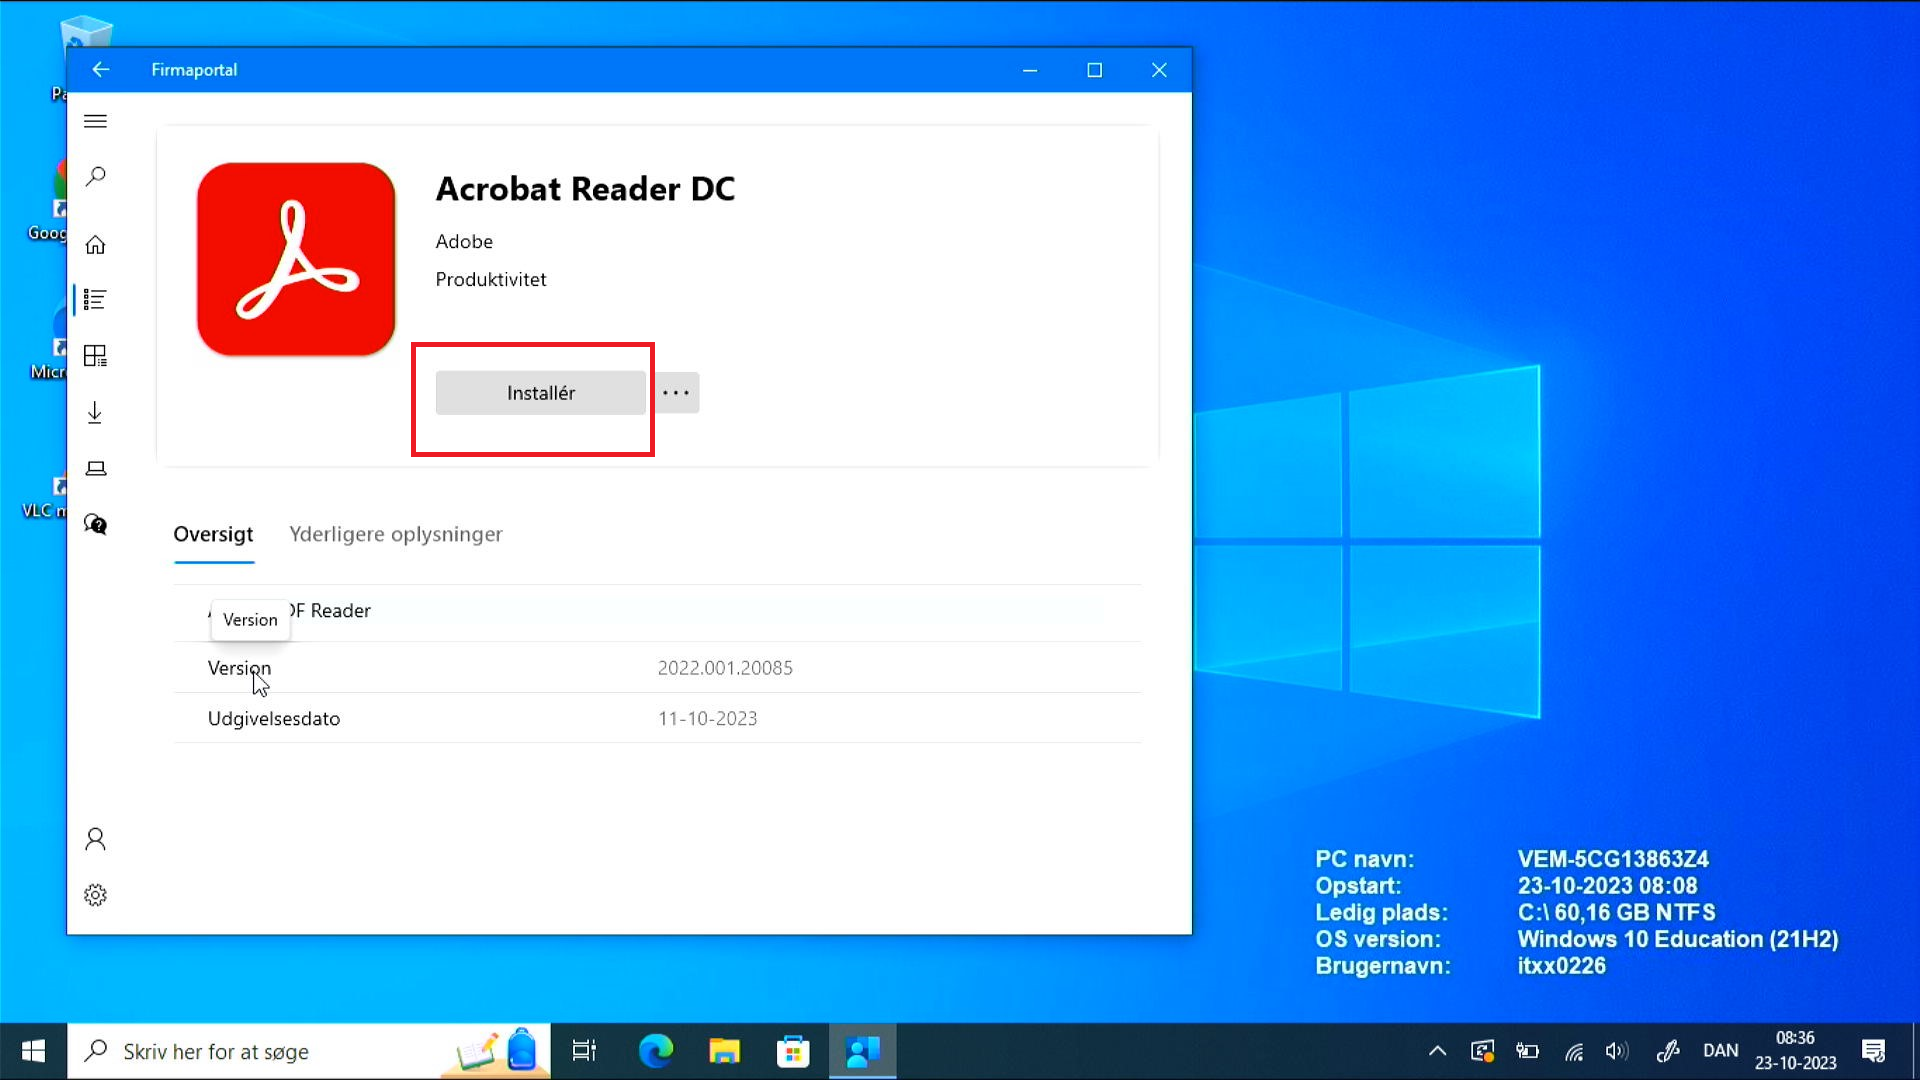Click the back arrow in title bar

[100, 70]
